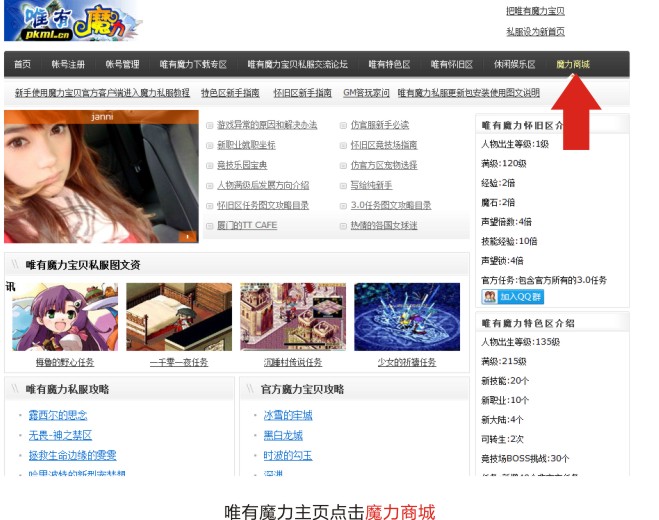Click the 私服设为新首页 link
This screenshot has height=520, width=659.
click(535, 32)
